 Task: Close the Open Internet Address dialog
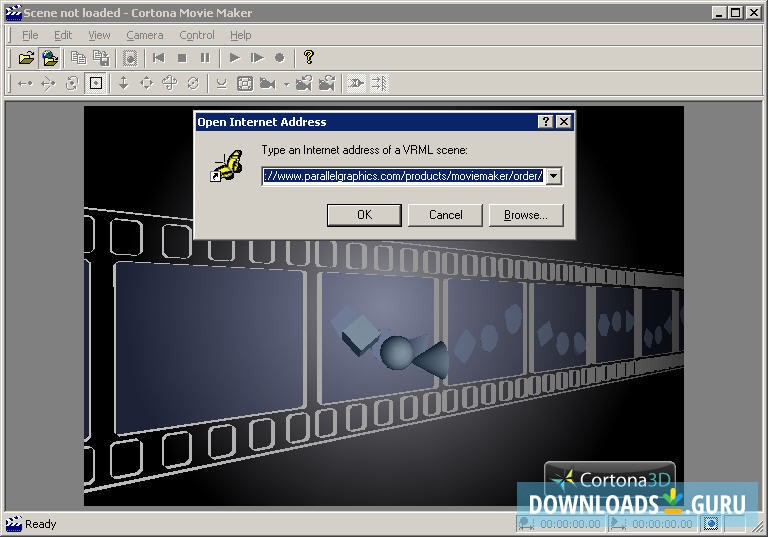tap(564, 122)
